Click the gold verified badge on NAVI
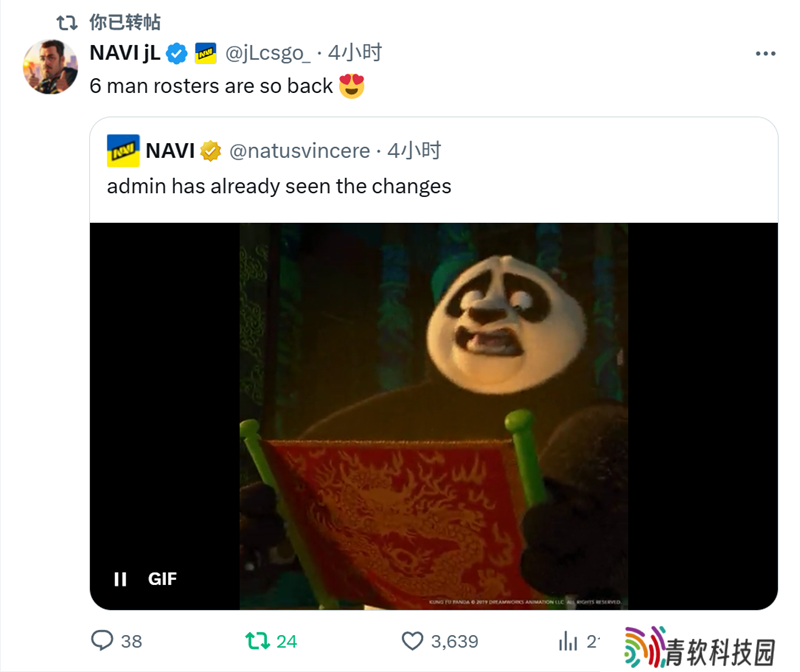 click(x=210, y=151)
